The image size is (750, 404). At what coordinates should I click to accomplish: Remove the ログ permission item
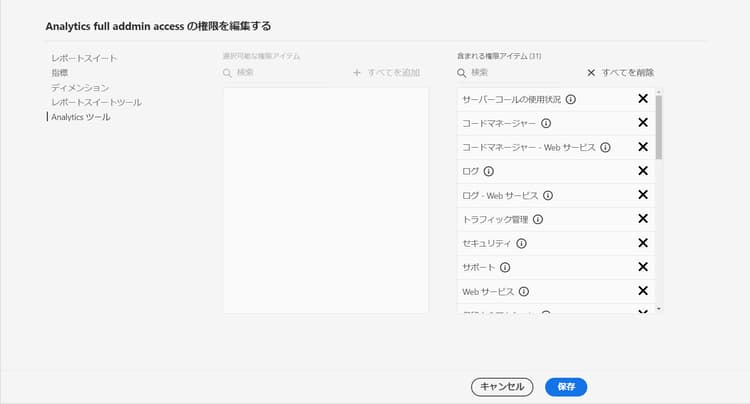[643, 171]
